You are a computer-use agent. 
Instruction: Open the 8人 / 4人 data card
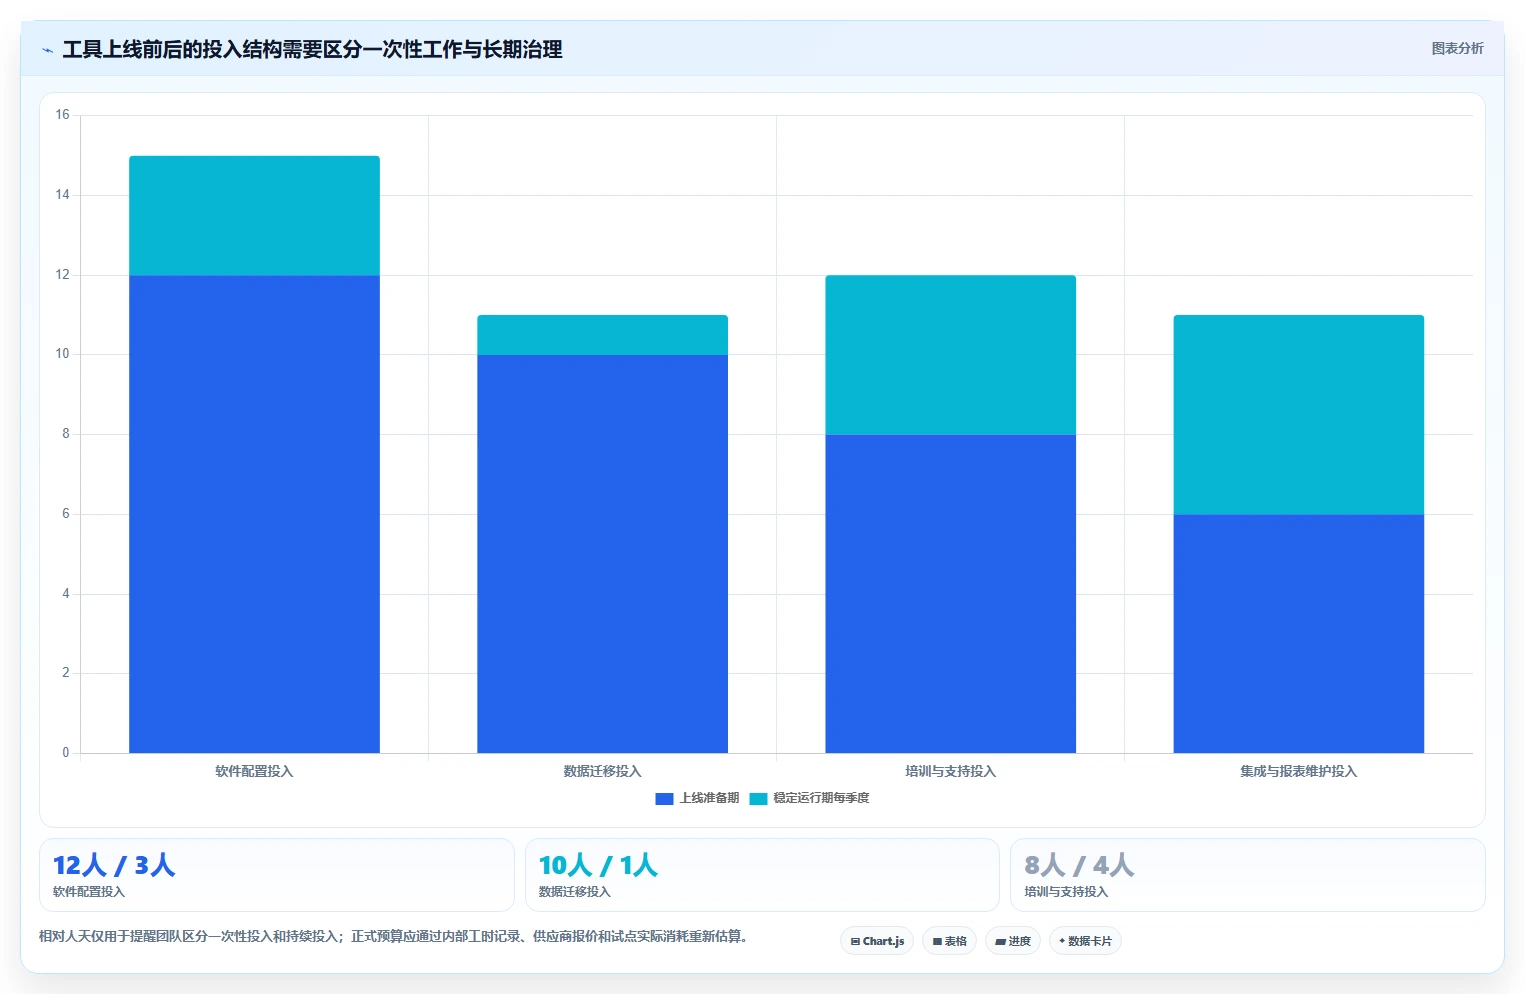pos(1248,875)
